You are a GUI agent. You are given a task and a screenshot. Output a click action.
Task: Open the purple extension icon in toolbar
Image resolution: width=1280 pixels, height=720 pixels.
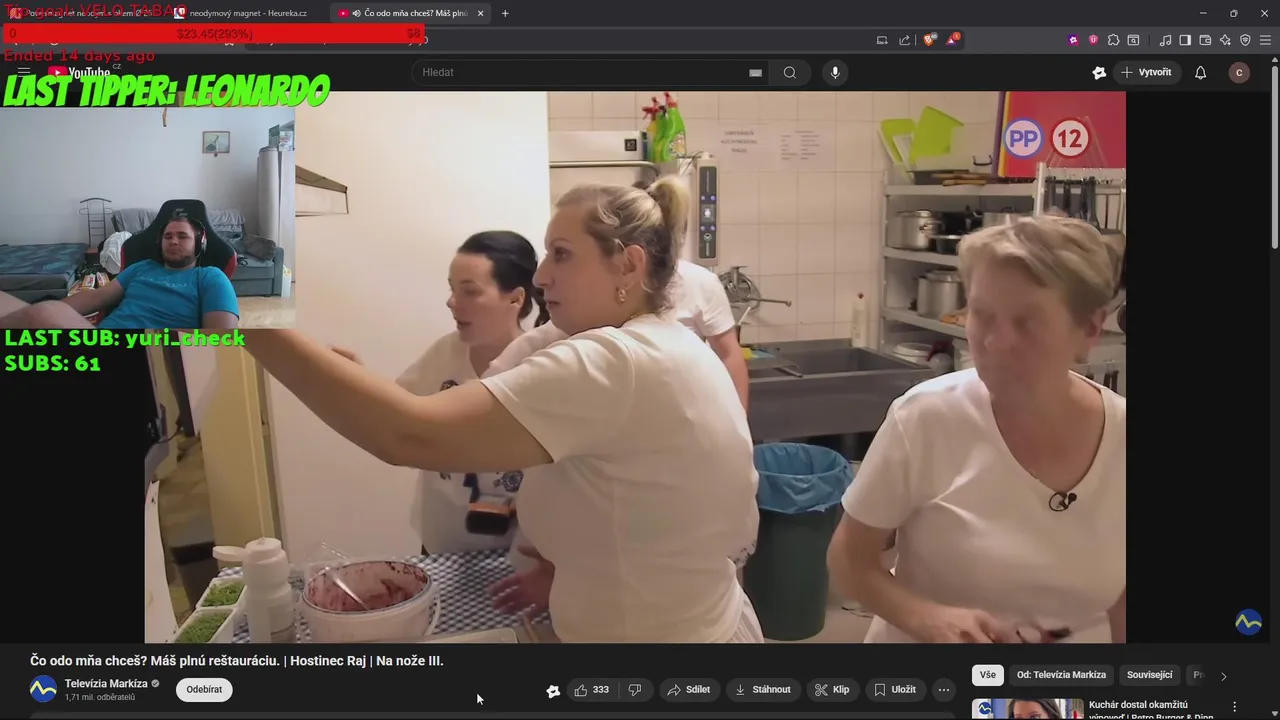(x=1073, y=40)
